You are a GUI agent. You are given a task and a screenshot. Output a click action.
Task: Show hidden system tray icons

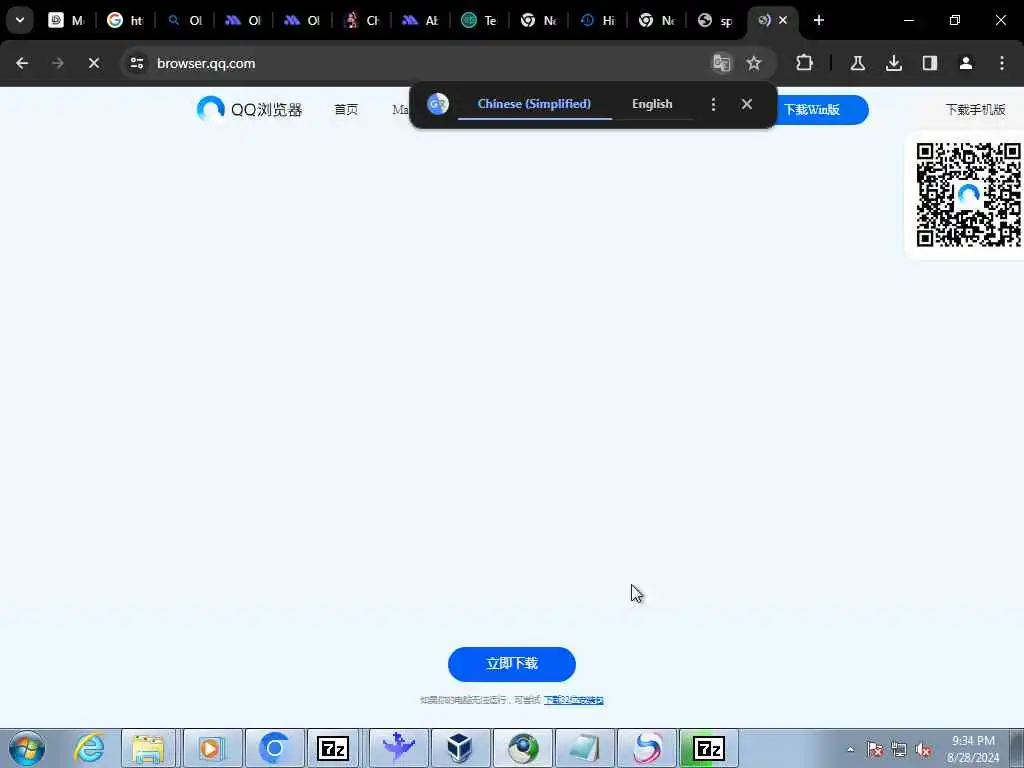[850, 749]
